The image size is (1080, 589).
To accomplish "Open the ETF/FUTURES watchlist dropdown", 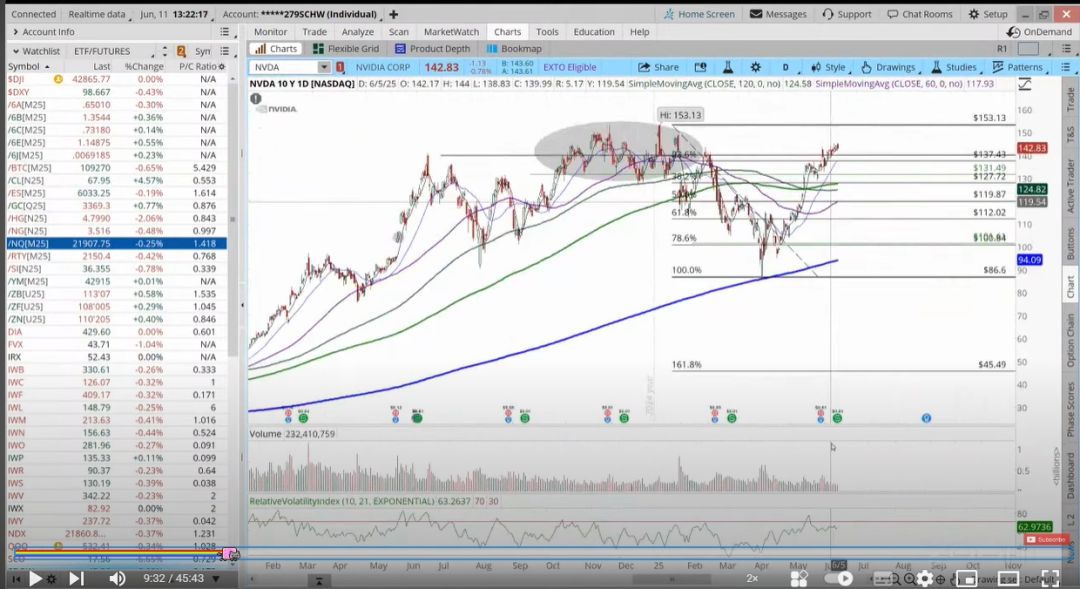I will [113, 51].
